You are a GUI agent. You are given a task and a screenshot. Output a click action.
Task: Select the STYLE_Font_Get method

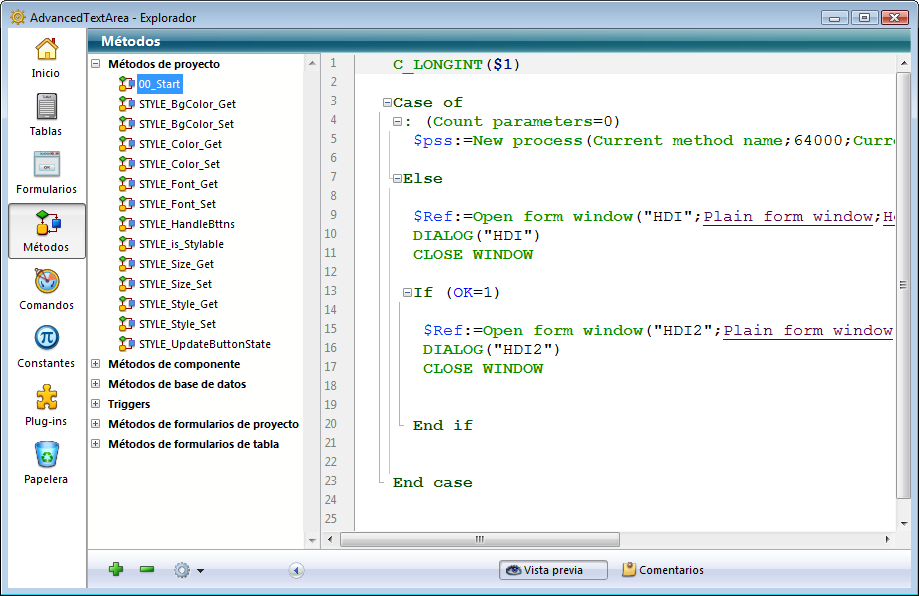point(178,184)
